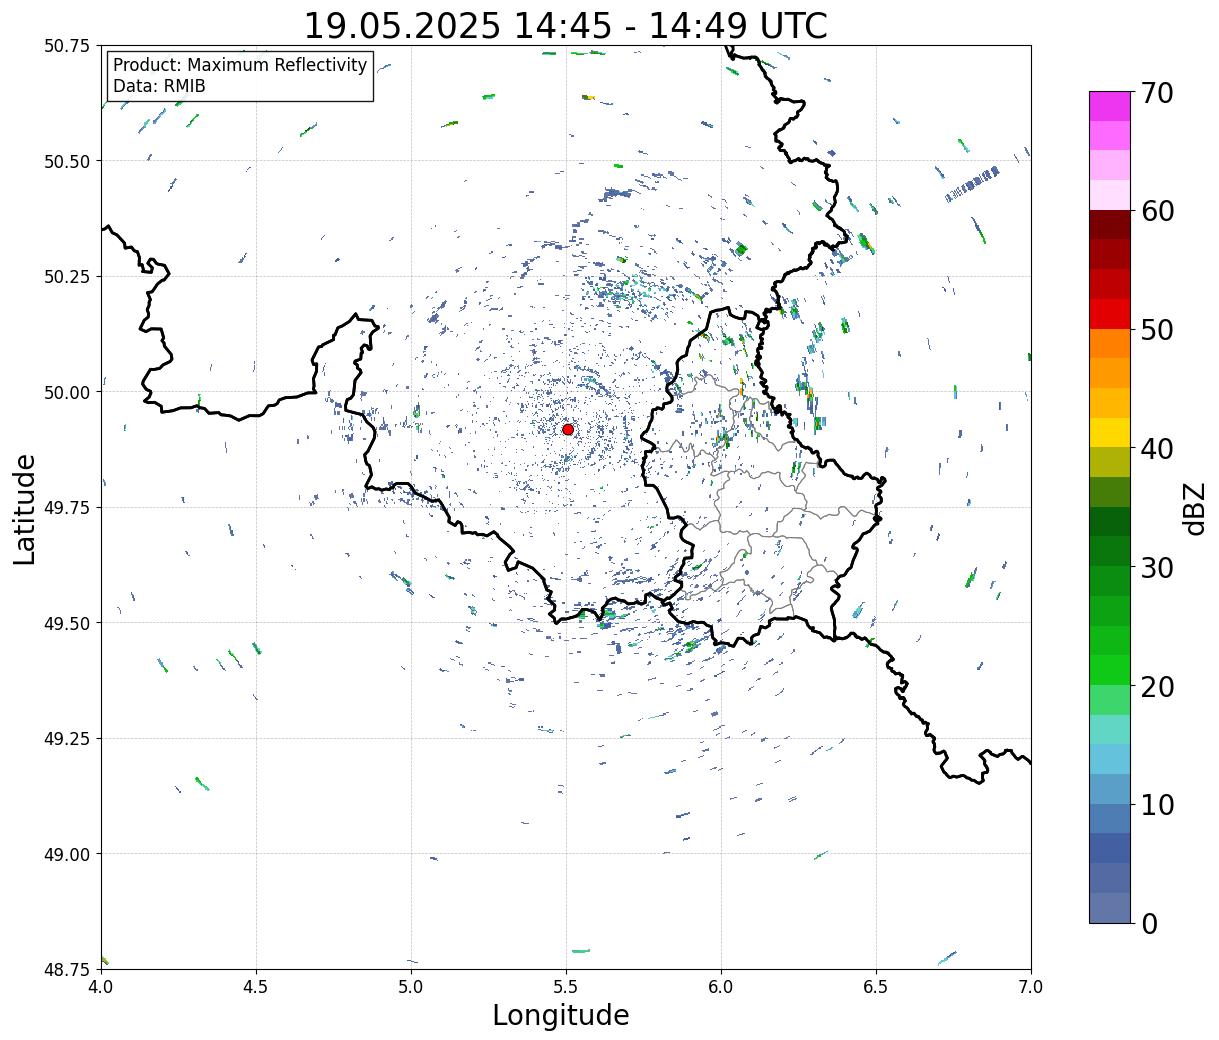1219x1040 pixels.
Task: Click the colorbar tick label 0
Action: (x=1149, y=923)
